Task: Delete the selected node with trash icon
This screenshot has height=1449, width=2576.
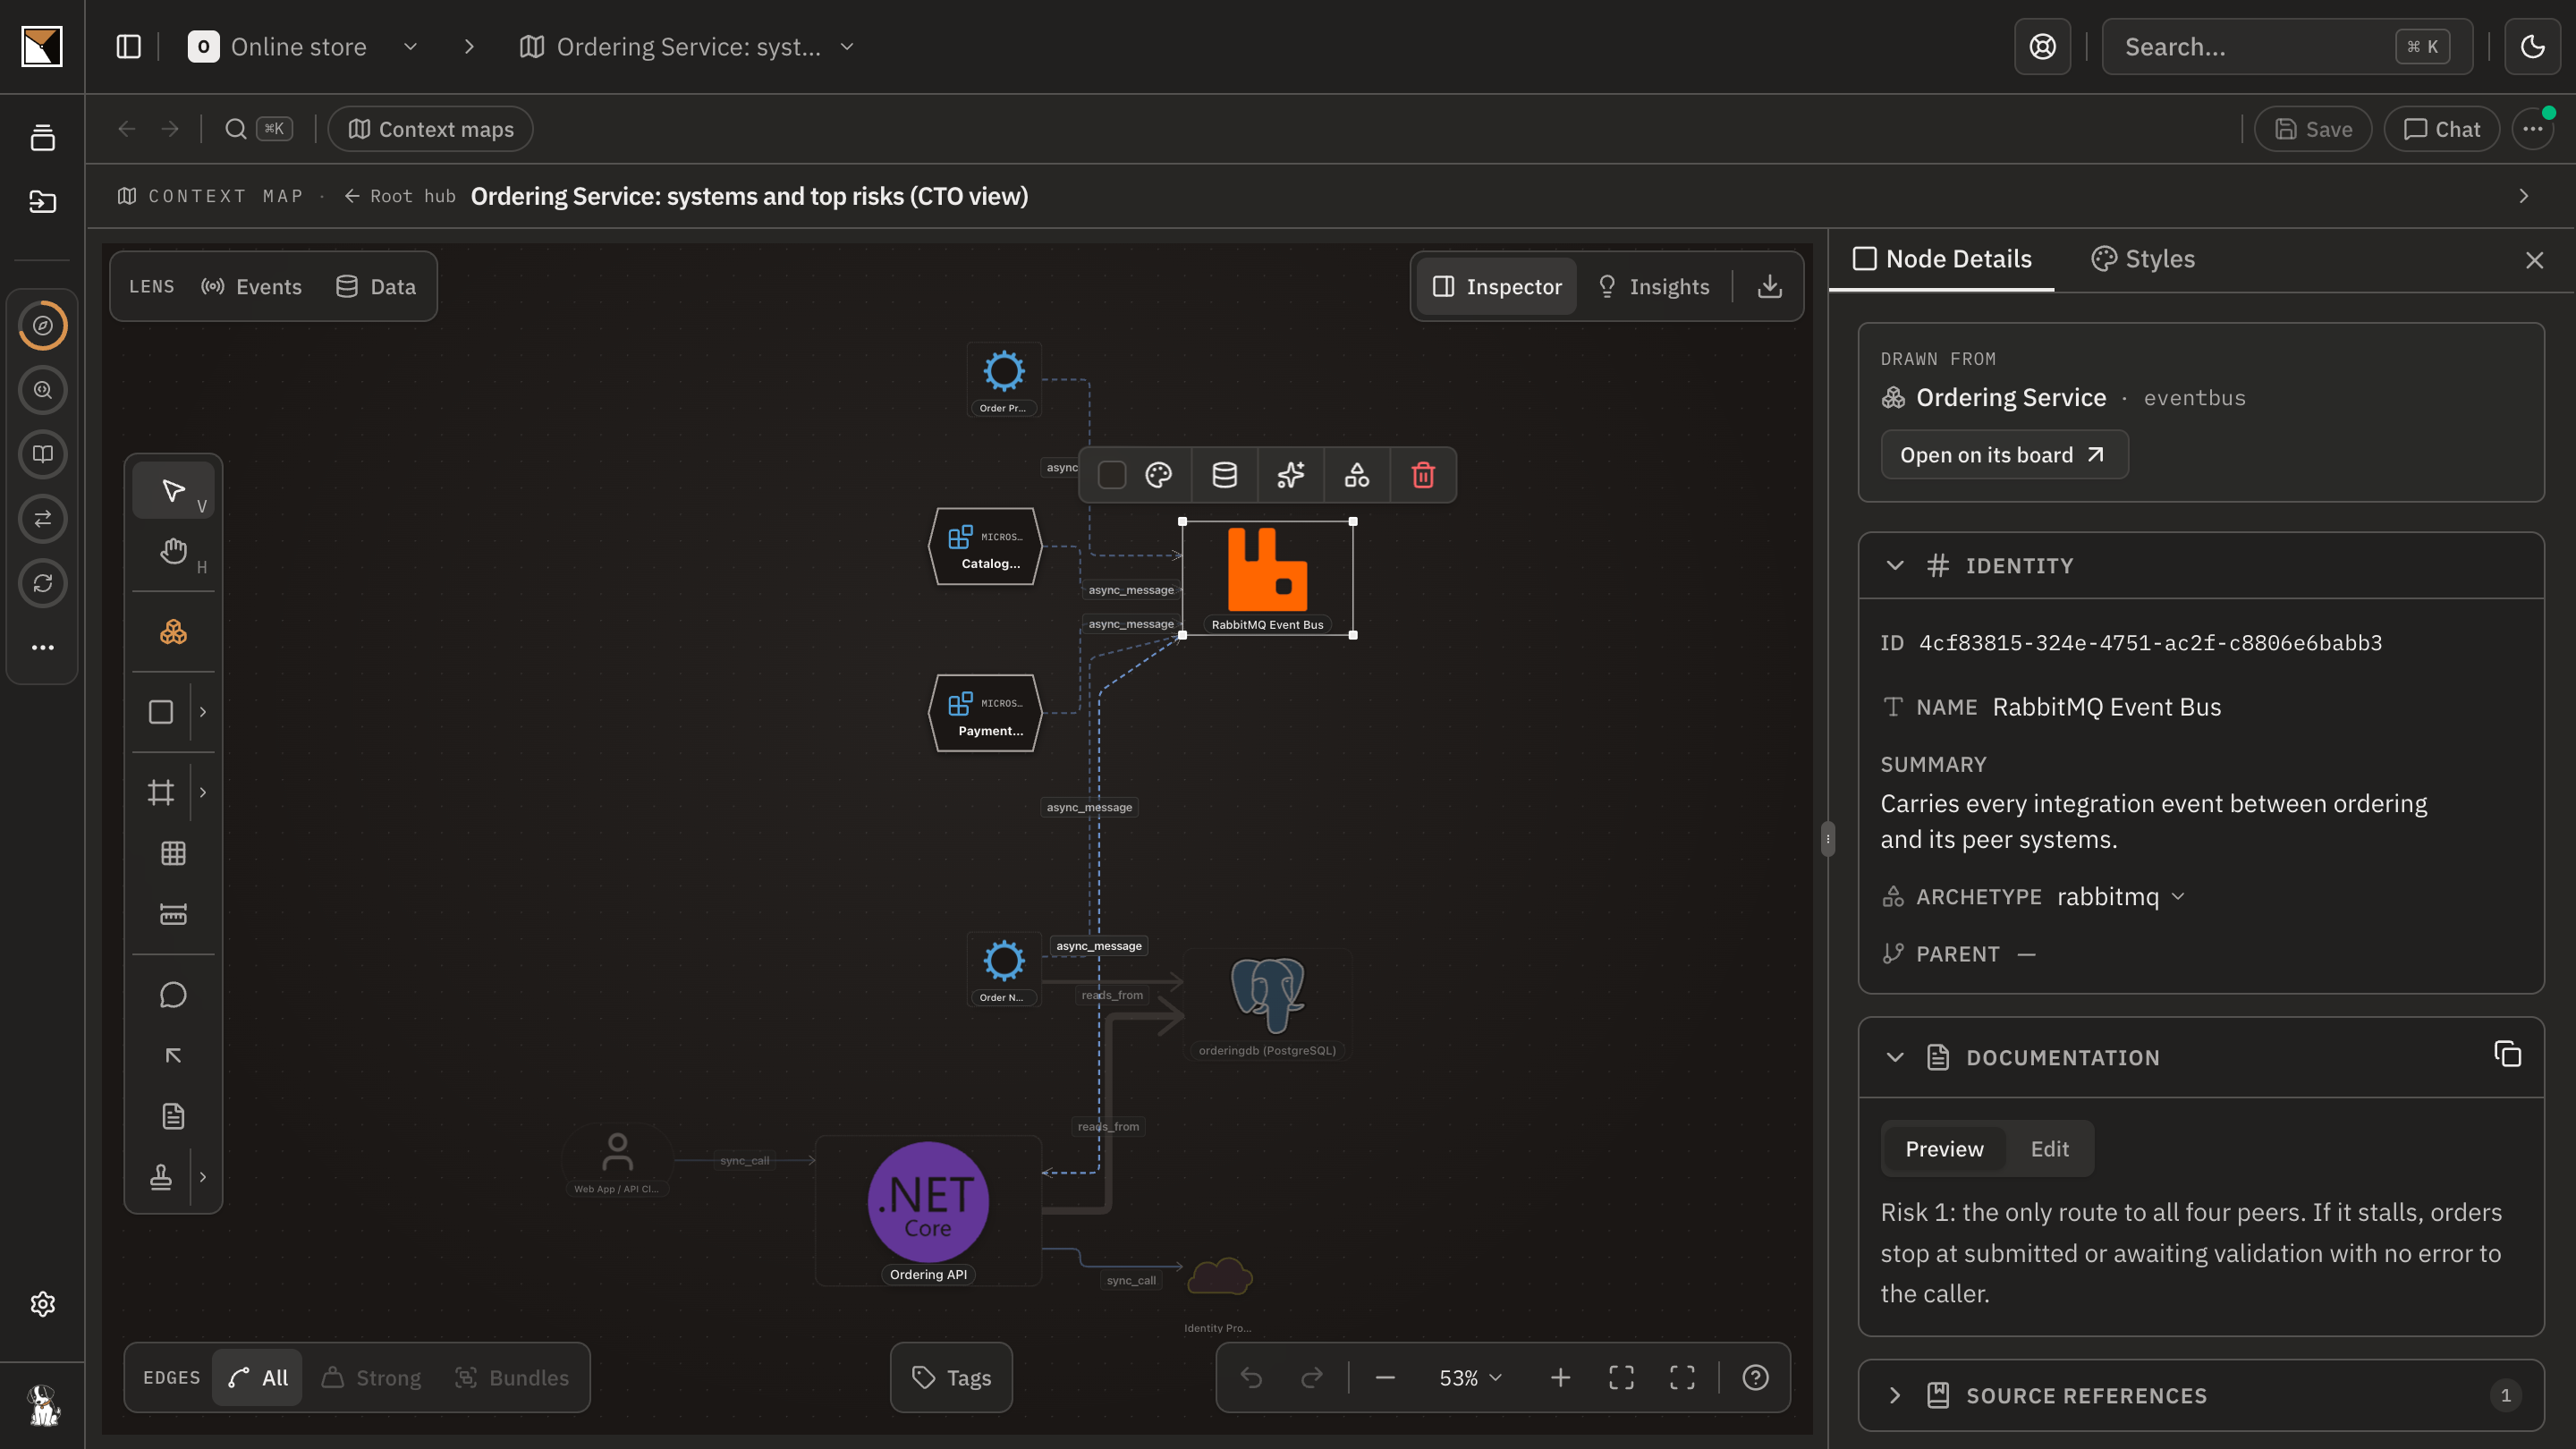Action: click(1423, 475)
